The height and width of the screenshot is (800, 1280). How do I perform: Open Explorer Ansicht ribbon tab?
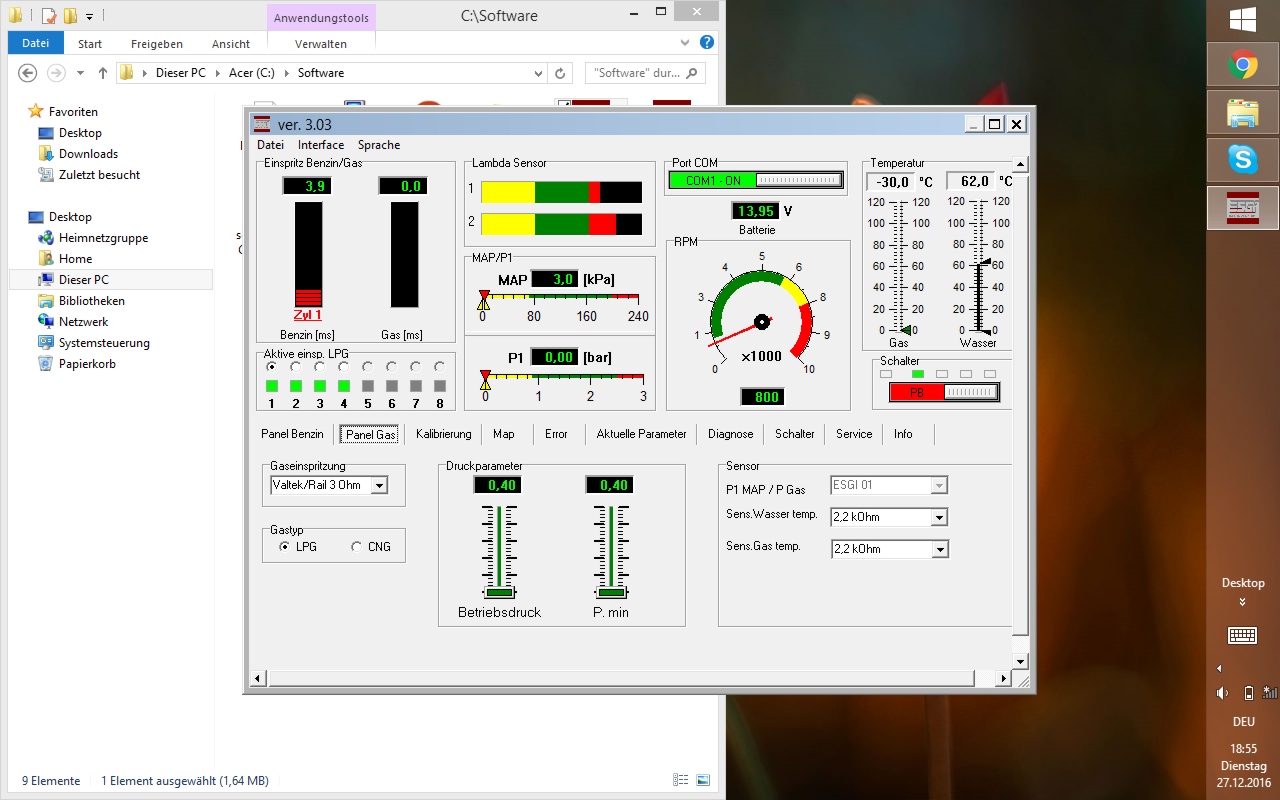pyautogui.click(x=231, y=44)
